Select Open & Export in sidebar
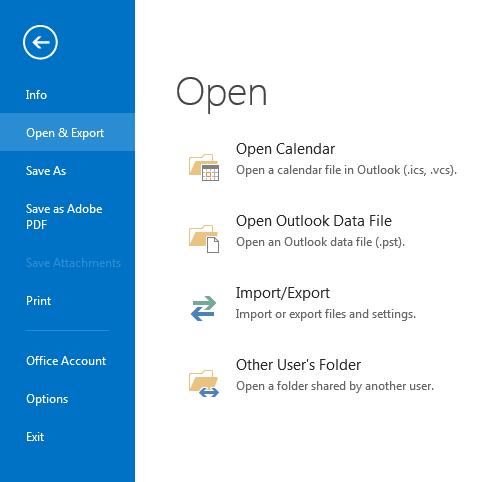 tap(67, 132)
